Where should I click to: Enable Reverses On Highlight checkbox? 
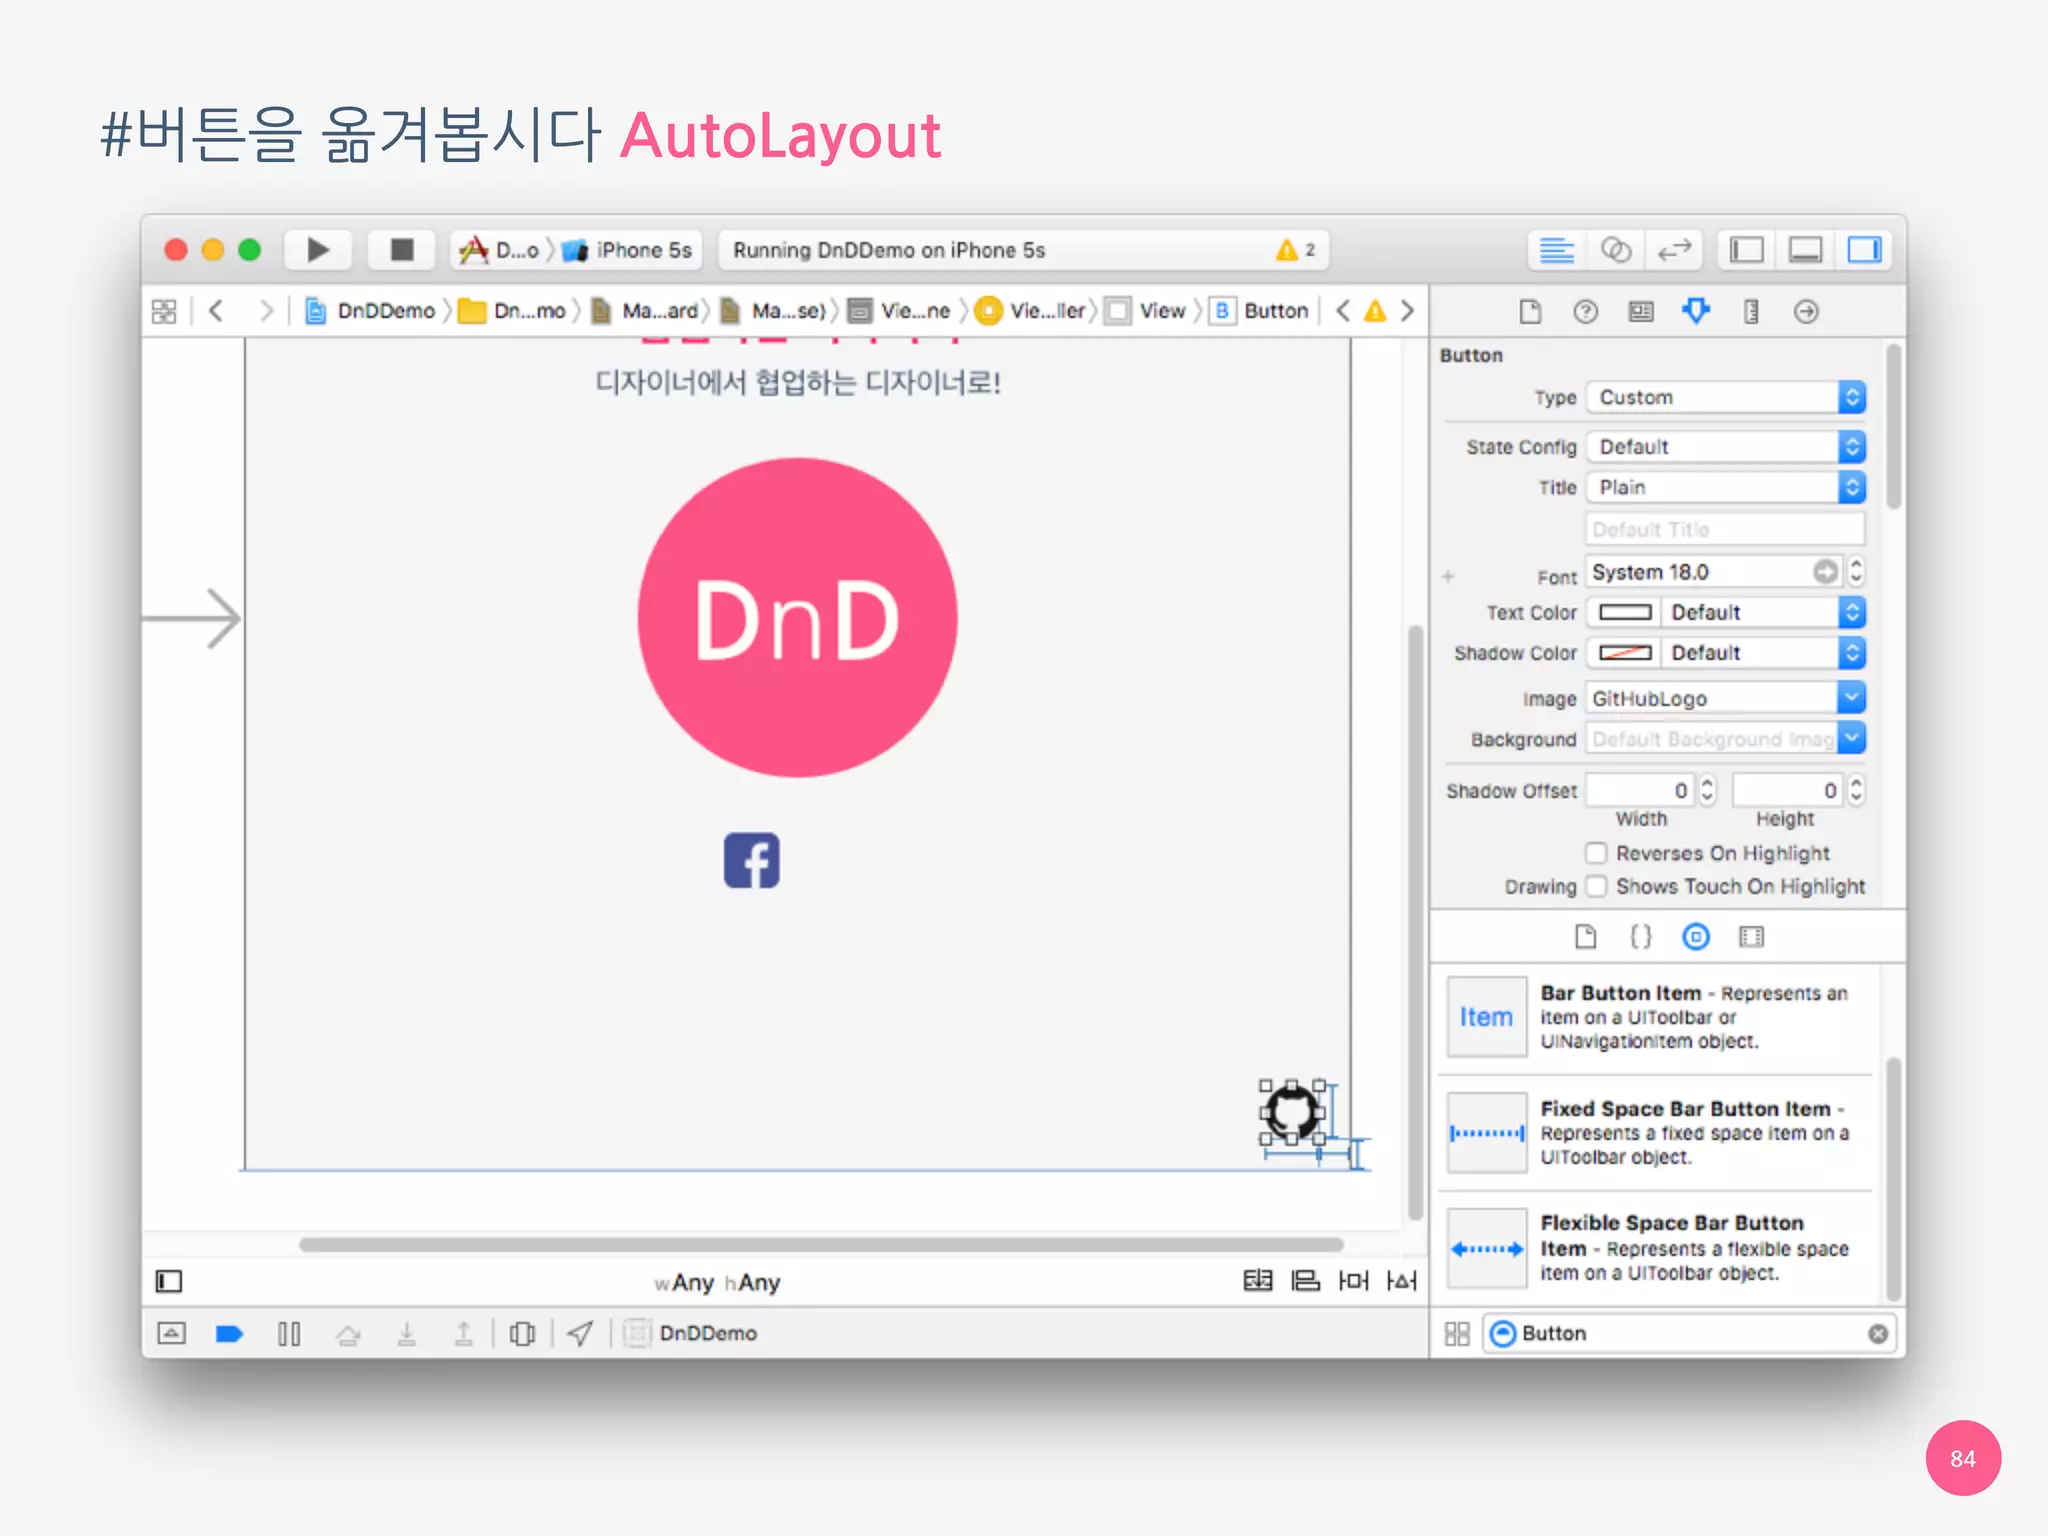coord(1597,853)
